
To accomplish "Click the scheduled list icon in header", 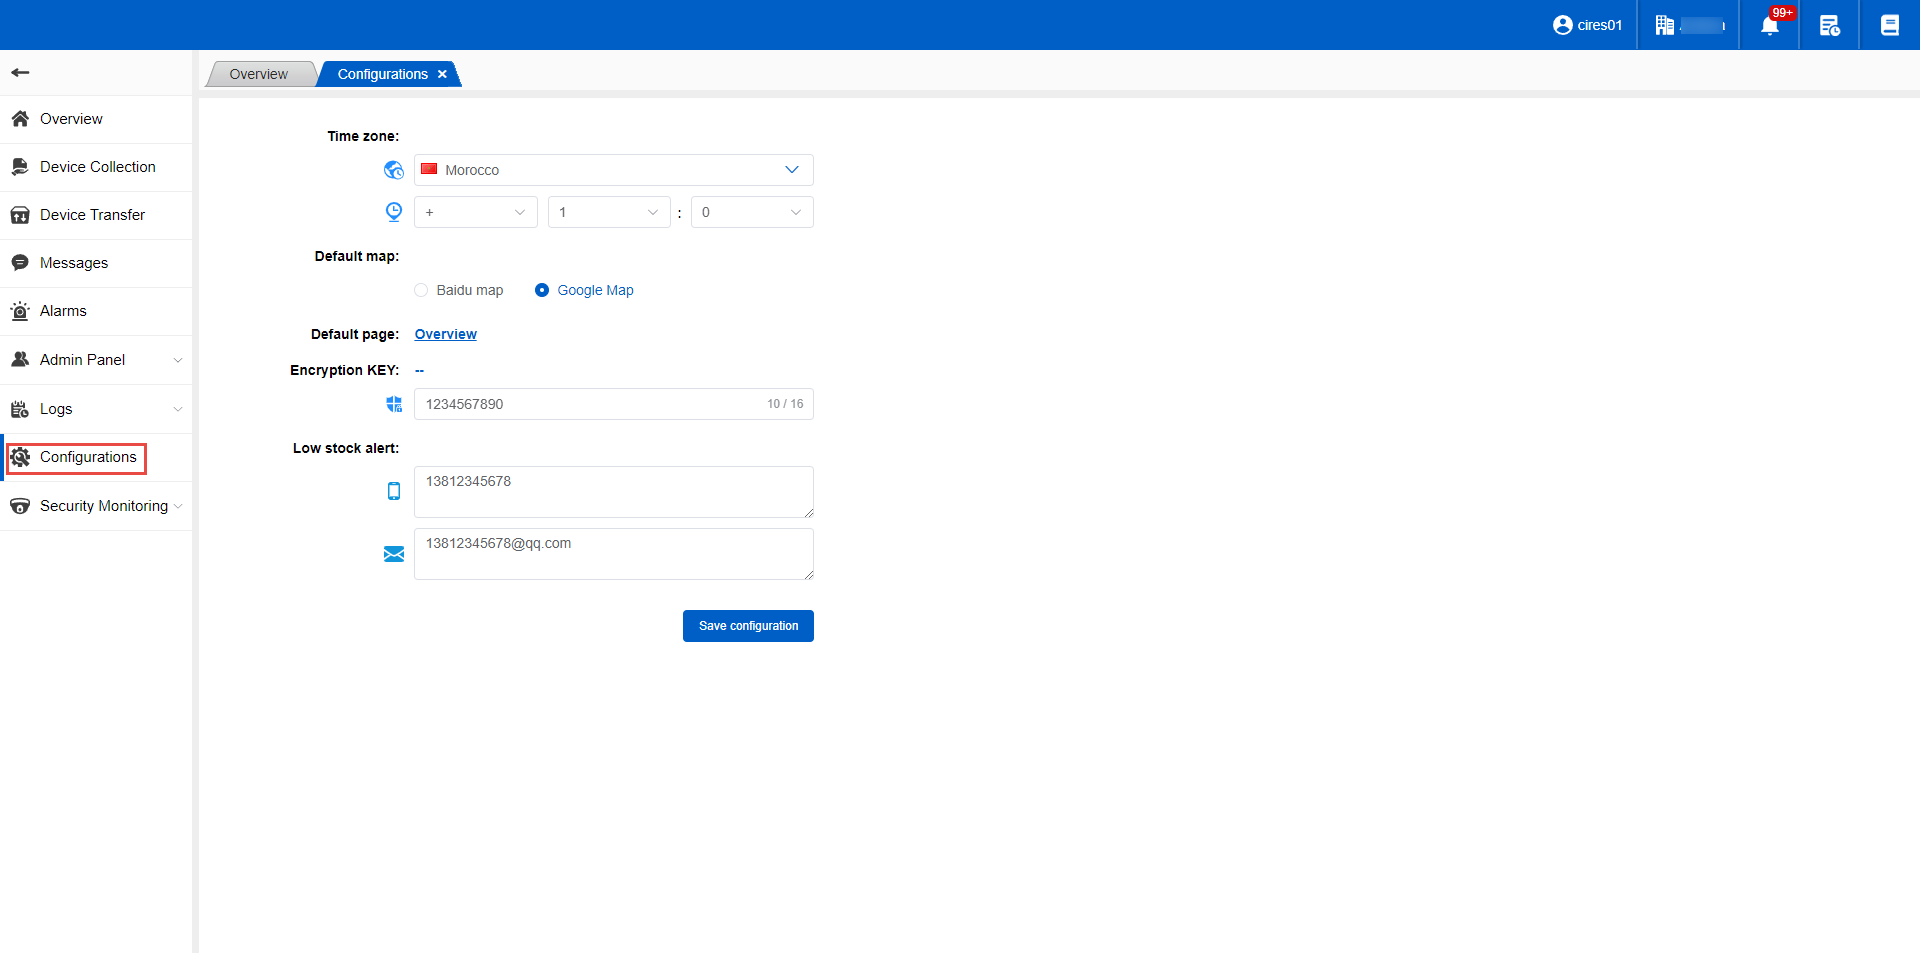I will pos(1829,26).
